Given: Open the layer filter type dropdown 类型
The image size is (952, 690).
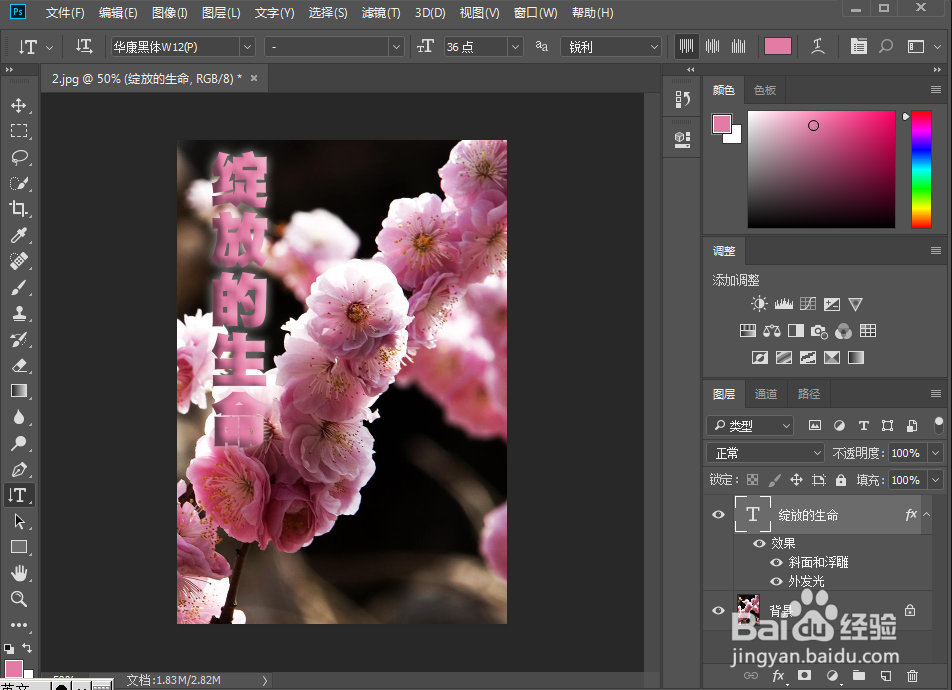Looking at the screenshot, I should [x=750, y=426].
